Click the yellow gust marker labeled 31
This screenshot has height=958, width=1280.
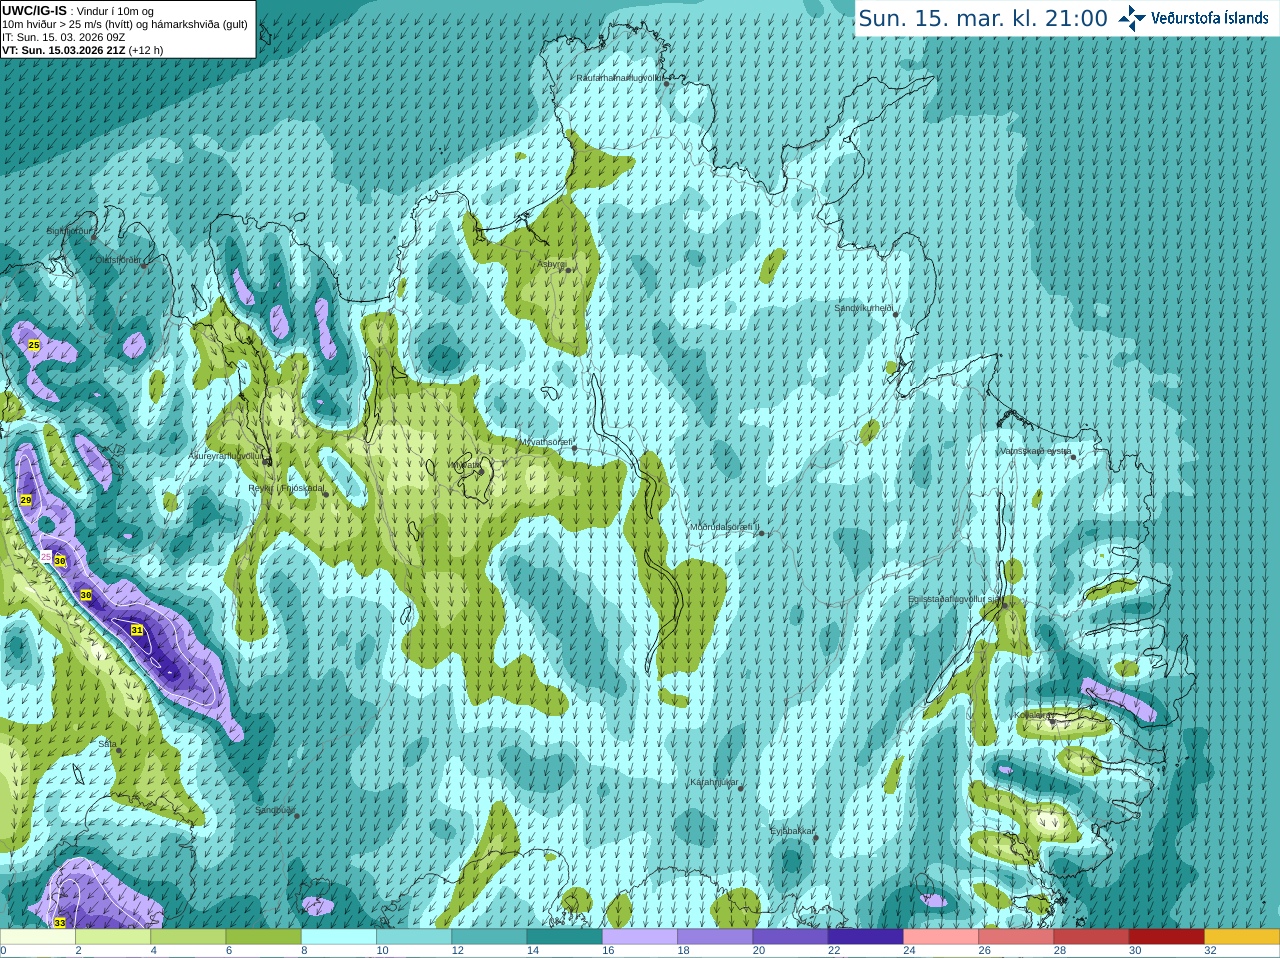pyautogui.click(x=137, y=630)
